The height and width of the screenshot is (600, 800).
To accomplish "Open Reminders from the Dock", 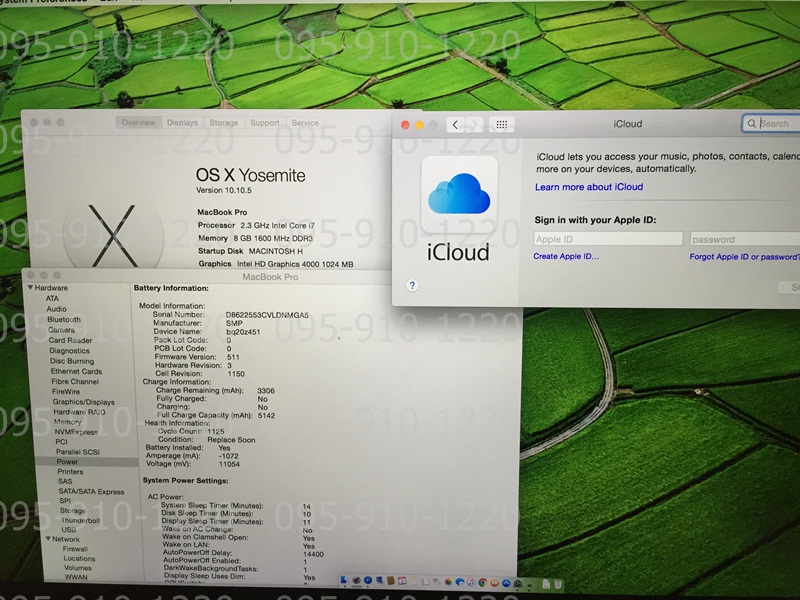I will coord(426,582).
